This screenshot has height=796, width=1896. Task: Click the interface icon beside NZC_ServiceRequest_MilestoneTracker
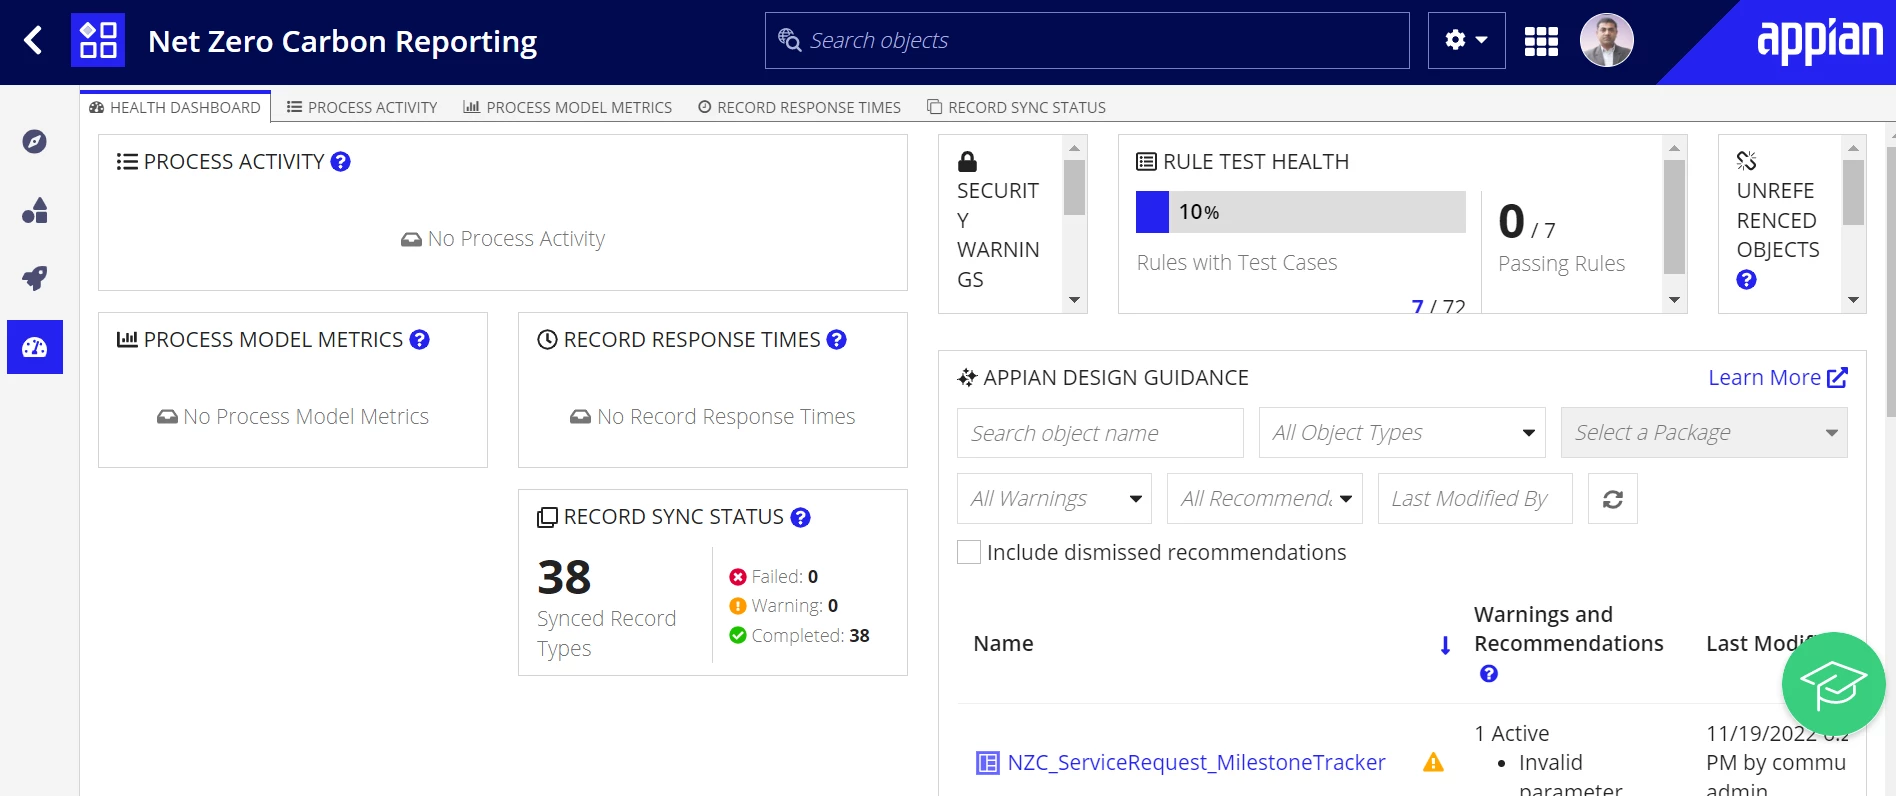click(x=987, y=763)
